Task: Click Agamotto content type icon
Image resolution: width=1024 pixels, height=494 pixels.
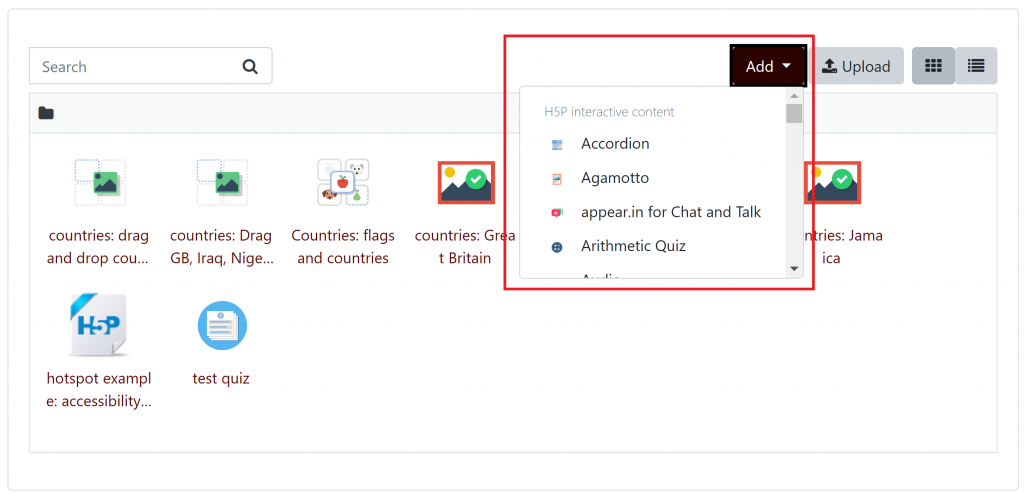Action: [x=556, y=178]
